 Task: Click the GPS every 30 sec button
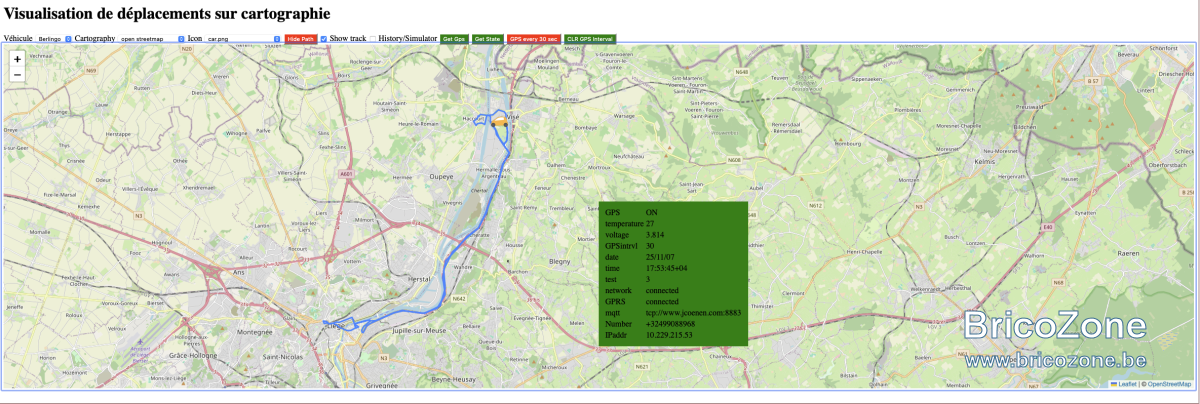pyautogui.click(x=533, y=38)
